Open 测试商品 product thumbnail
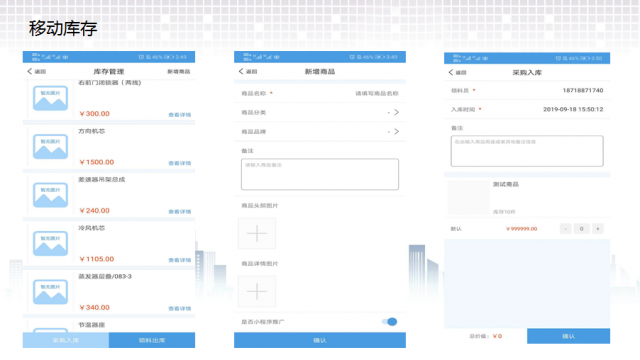640x360 pixels. click(x=468, y=198)
